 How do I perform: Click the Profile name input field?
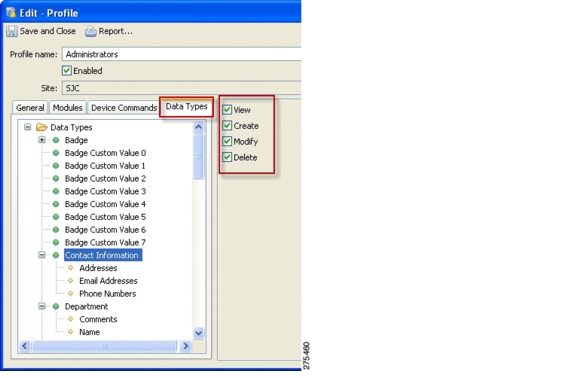182,54
